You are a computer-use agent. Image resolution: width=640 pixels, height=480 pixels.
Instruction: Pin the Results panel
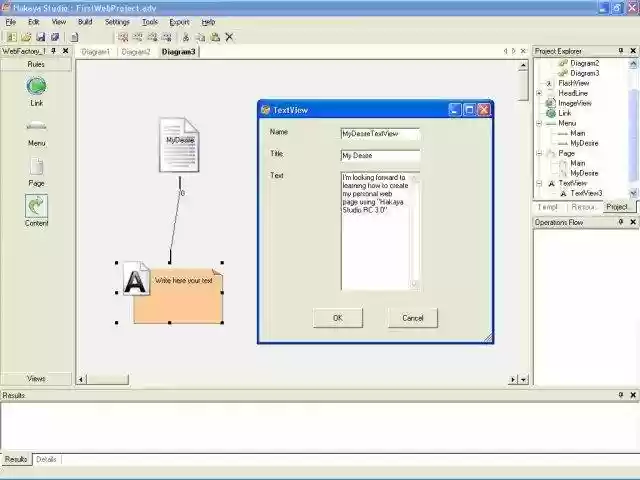pyautogui.click(x=621, y=395)
